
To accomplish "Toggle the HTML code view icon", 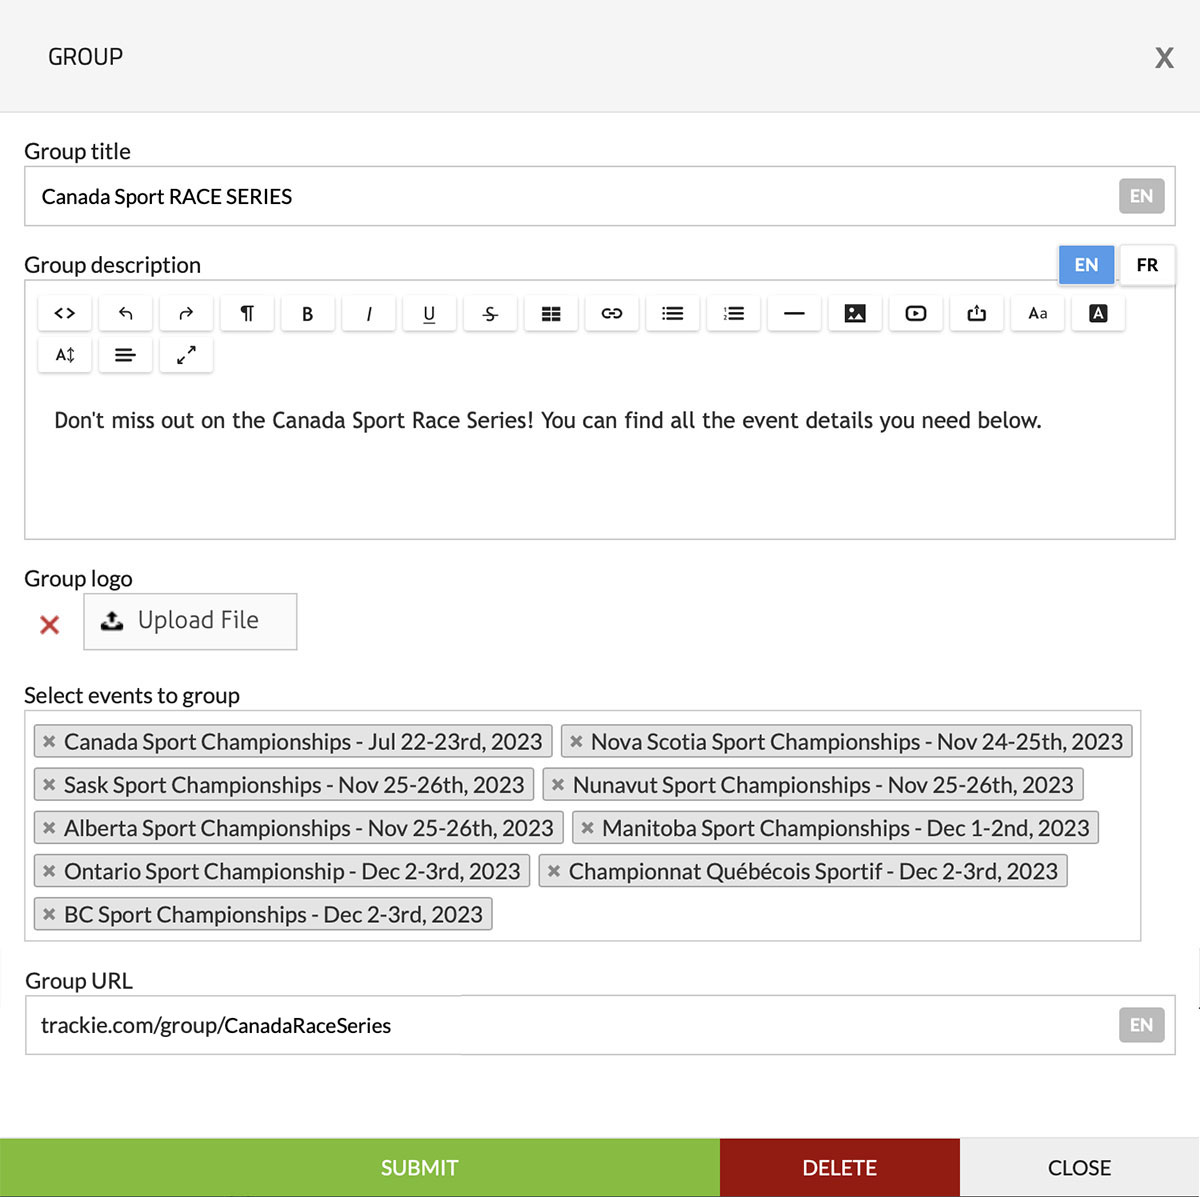I will (x=65, y=314).
